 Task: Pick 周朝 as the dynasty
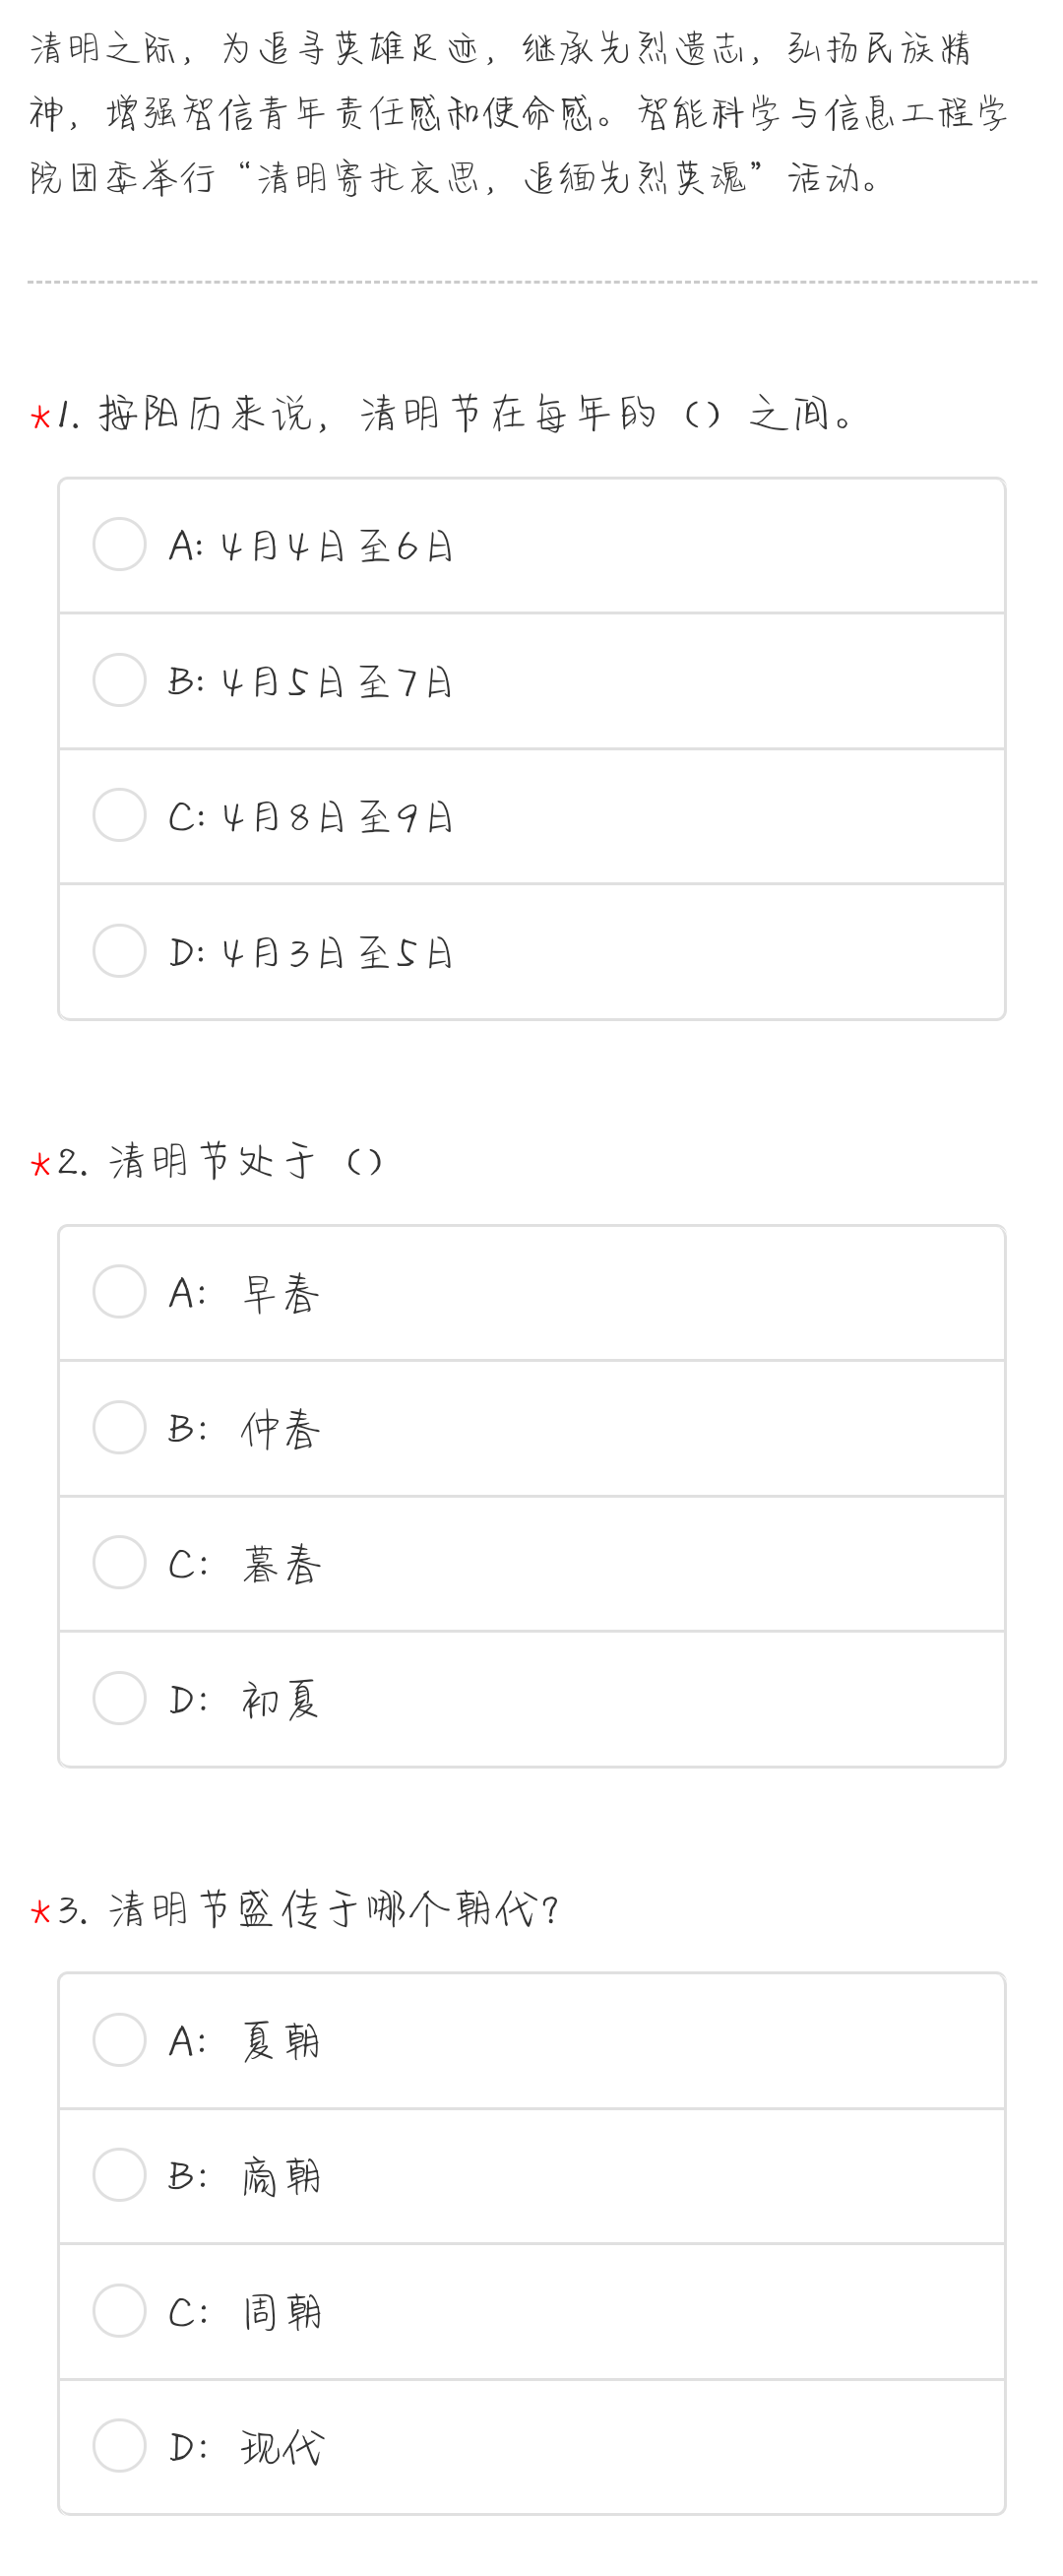click(x=120, y=2310)
